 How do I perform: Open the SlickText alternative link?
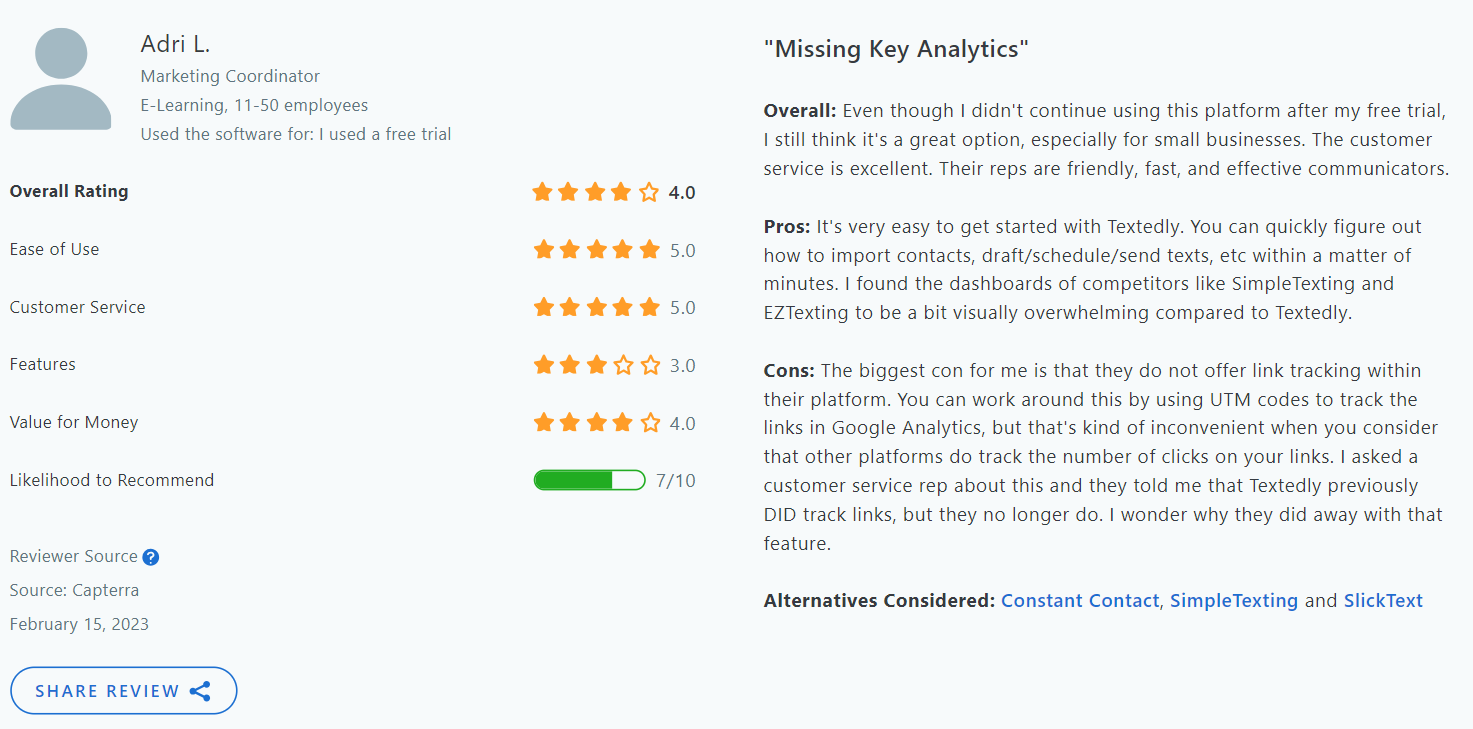pos(1383,601)
